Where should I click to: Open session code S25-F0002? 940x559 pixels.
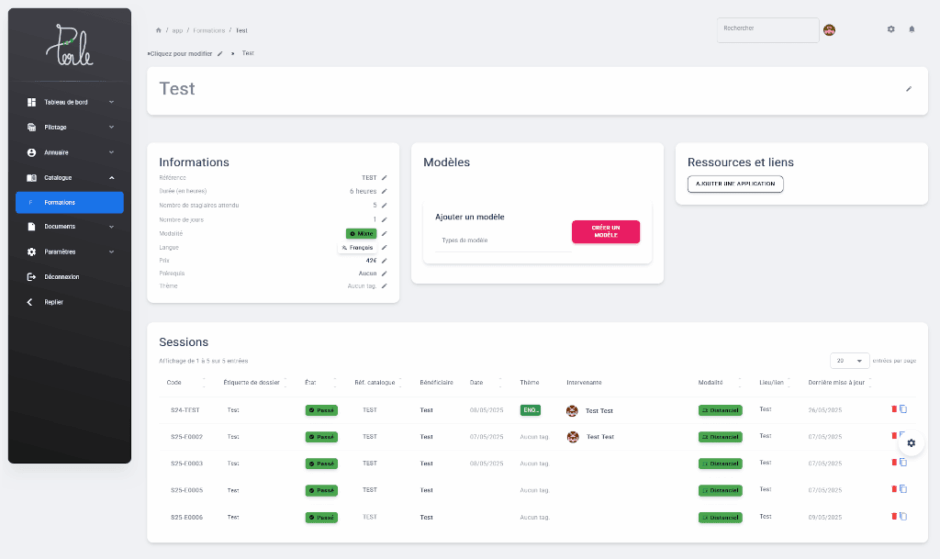click(x=186, y=437)
